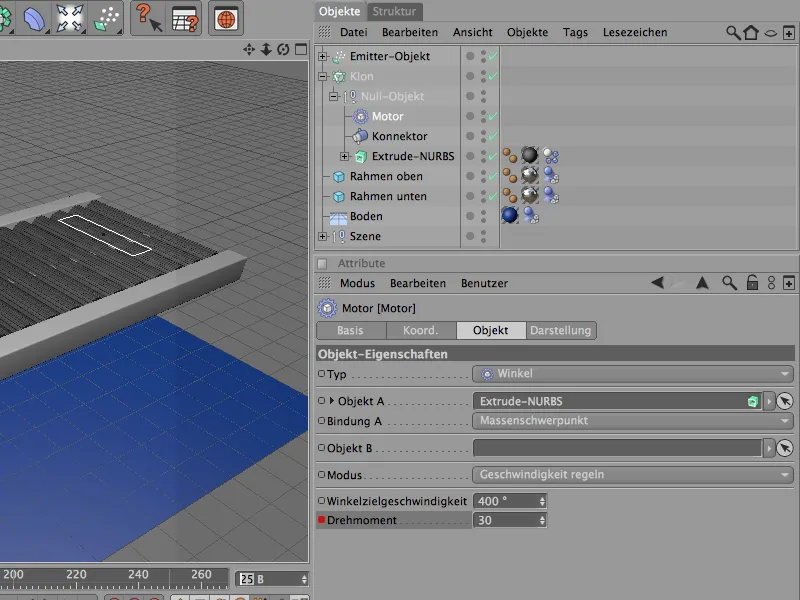Viewport: 800px width, 600px height.
Task: Expand the Extrude-NURBS tree node
Action: pos(345,156)
